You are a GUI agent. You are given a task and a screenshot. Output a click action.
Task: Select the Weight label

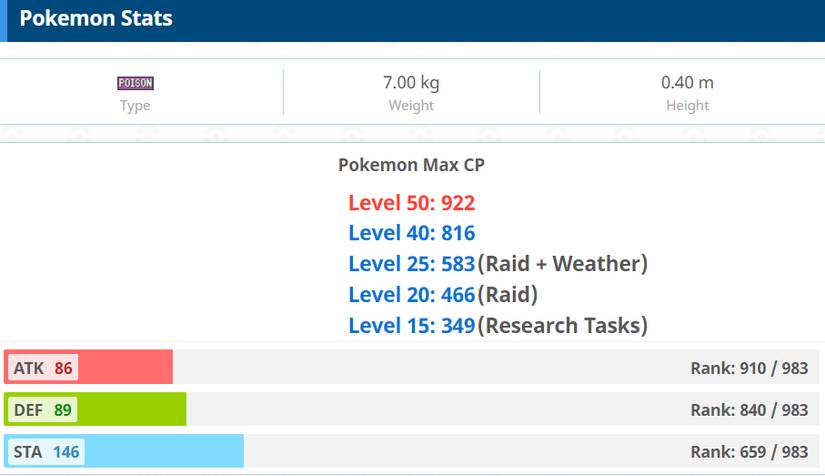(x=411, y=106)
